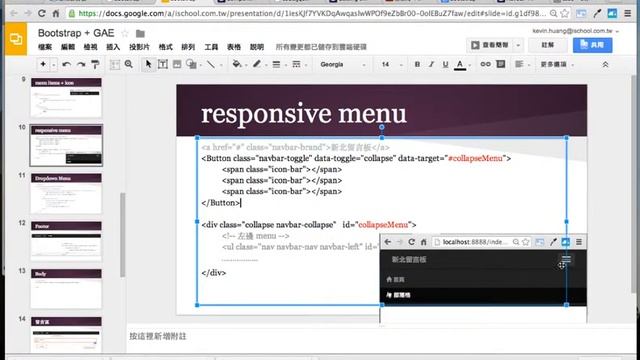Screen dimensions: 640x360
Task: Open the 工具 Tools menu
Action: pos(211,47)
